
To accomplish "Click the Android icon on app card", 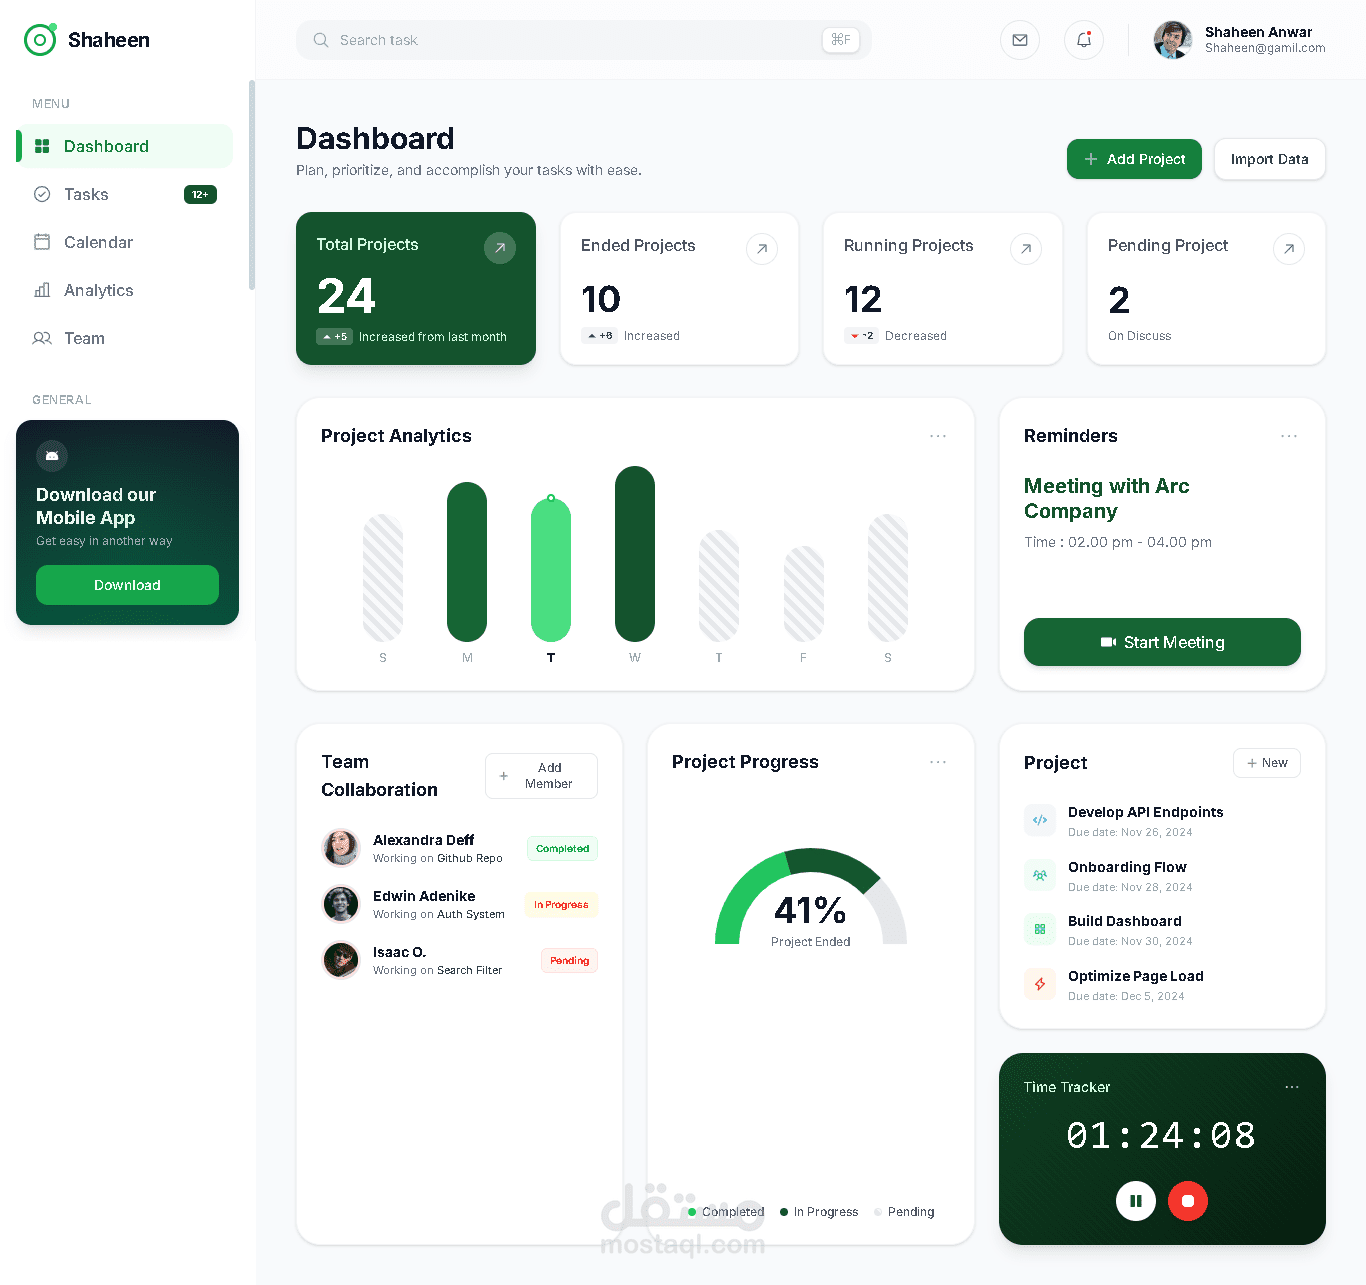I will tap(52, 456).
